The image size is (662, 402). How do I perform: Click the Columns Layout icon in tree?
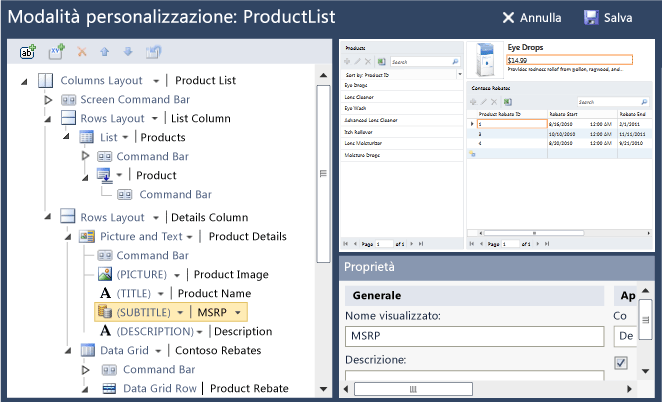point(47,81)
